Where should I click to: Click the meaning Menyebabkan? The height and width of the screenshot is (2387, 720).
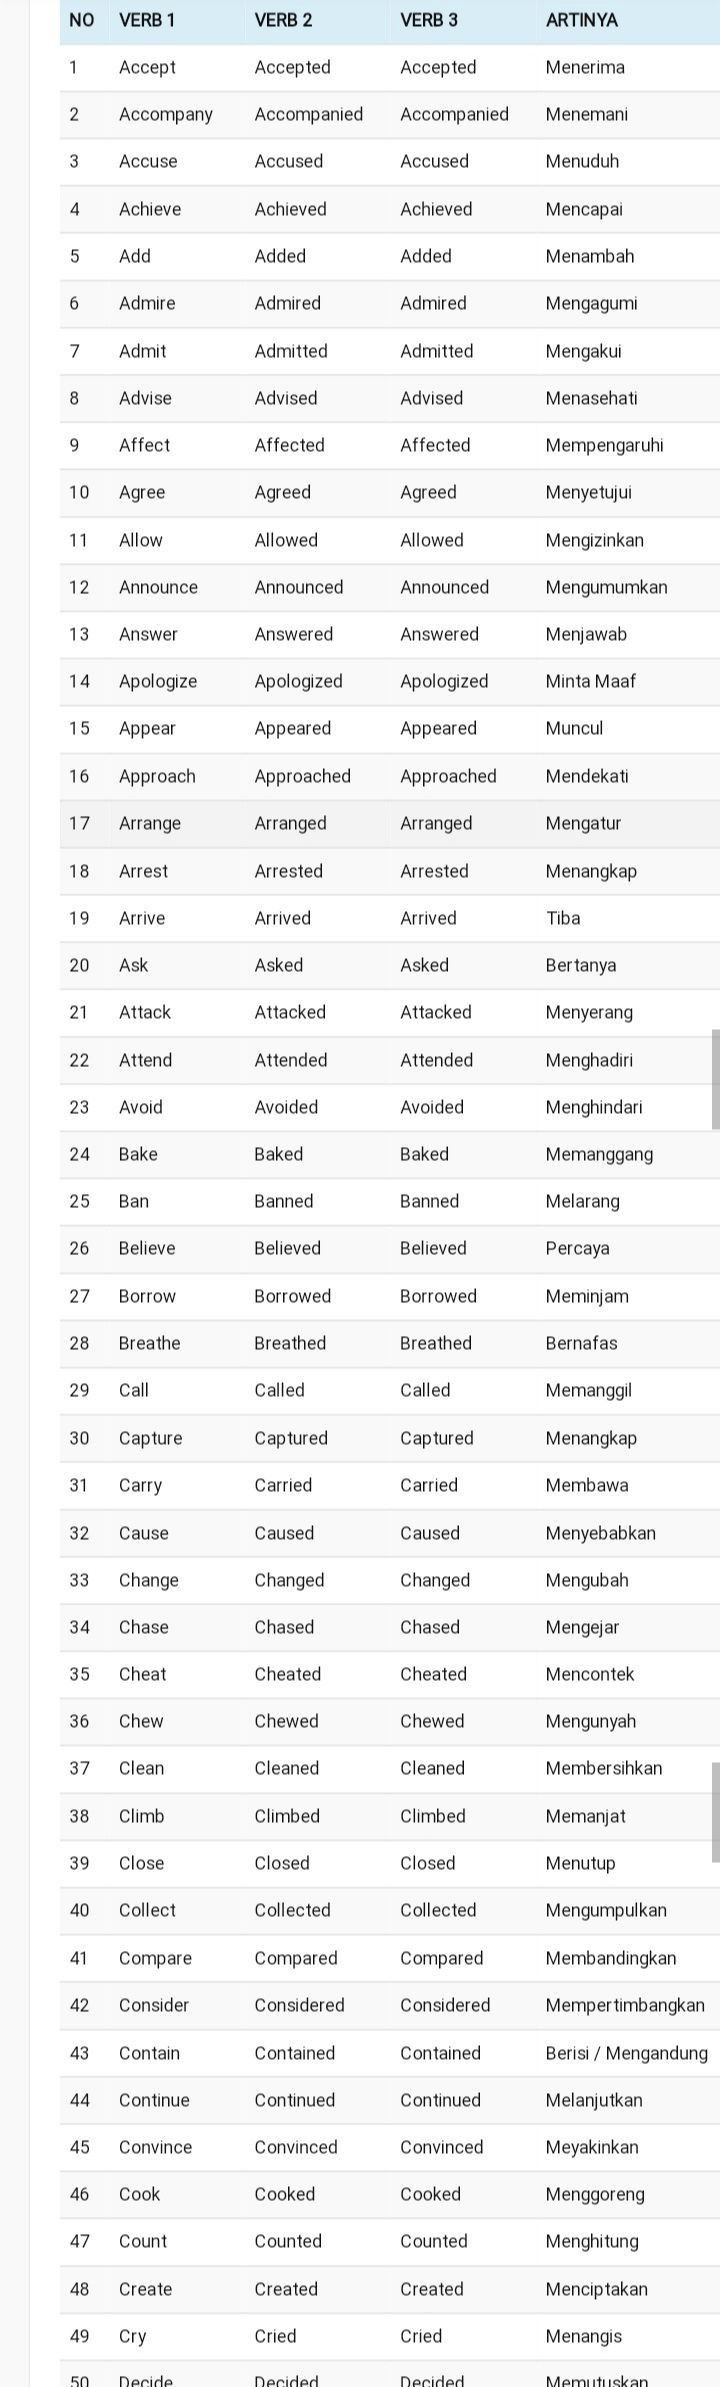pyautogui.click(x=600, y=1533)
